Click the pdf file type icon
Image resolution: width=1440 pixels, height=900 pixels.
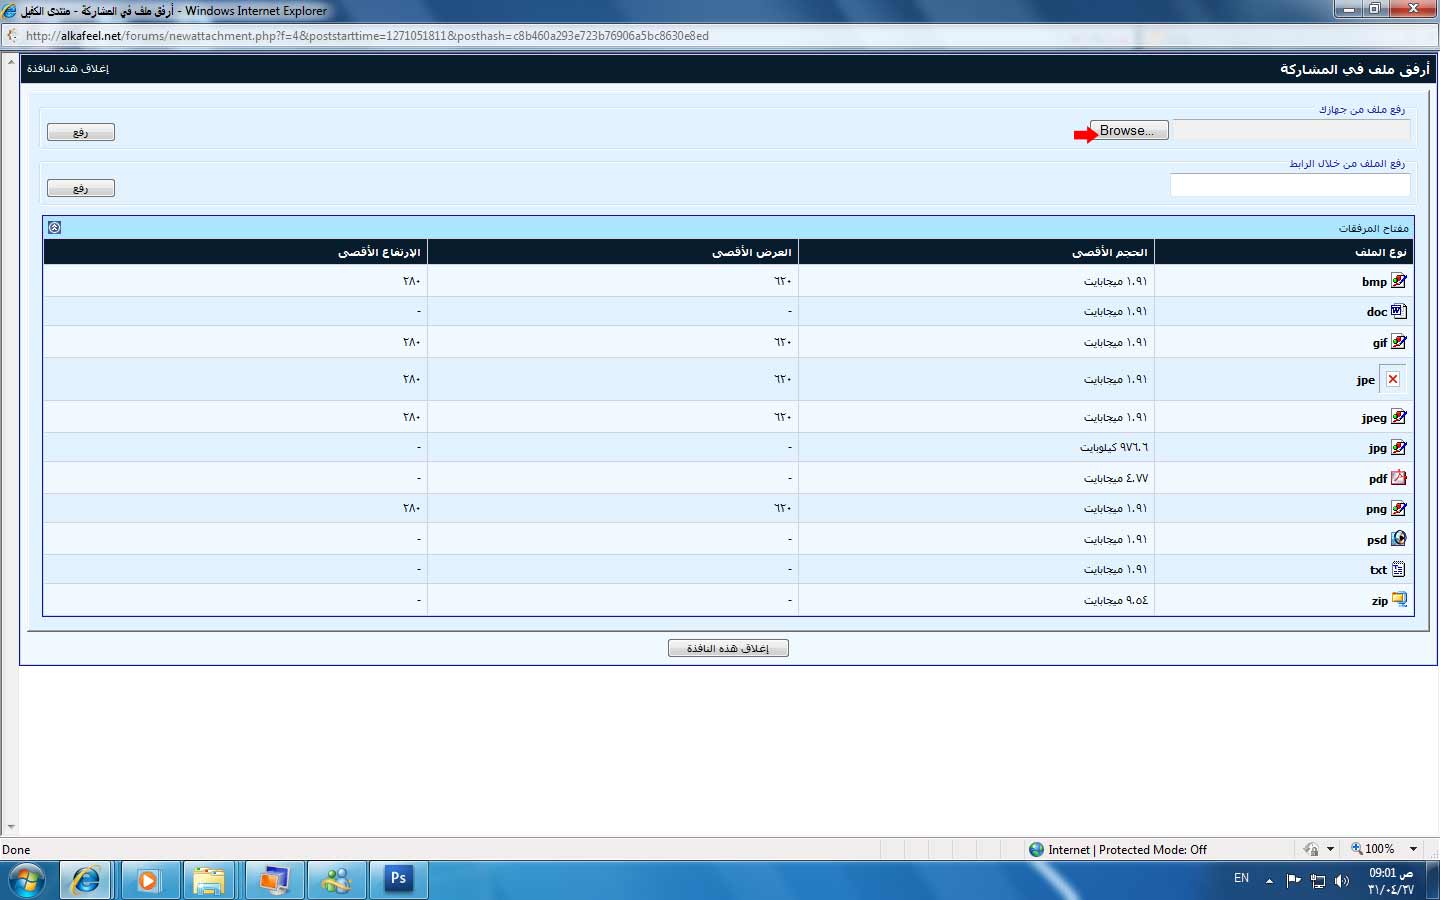pyautogui.click(x=1398, y=478)
